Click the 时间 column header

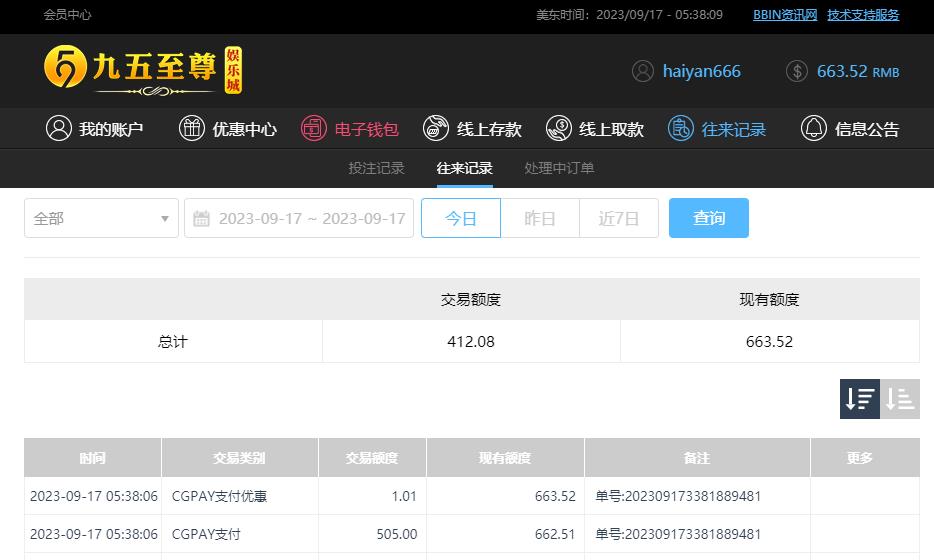(x=93, y=458)
